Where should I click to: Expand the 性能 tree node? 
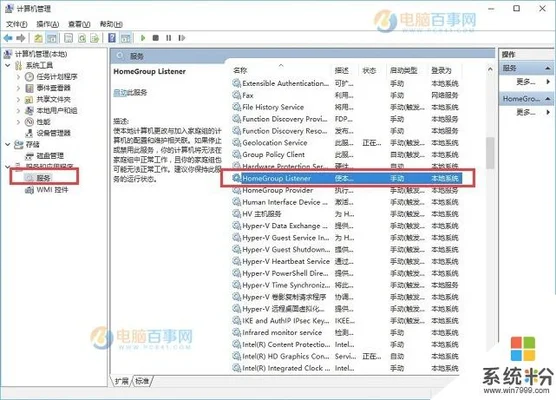18,122
